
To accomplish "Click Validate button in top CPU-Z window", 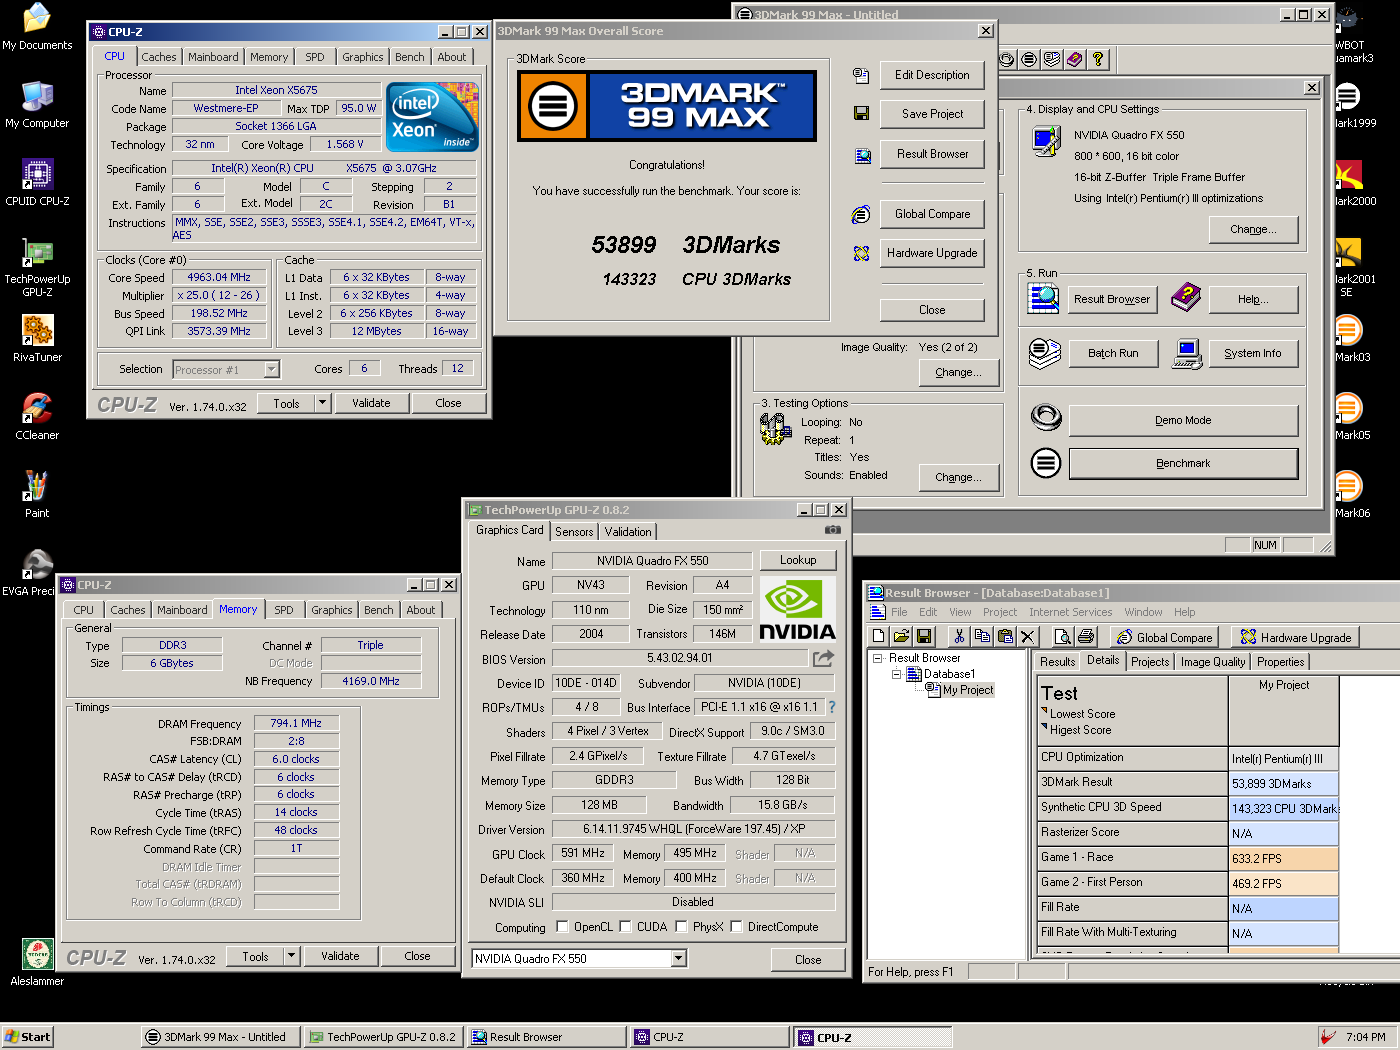I will point(371,403).
